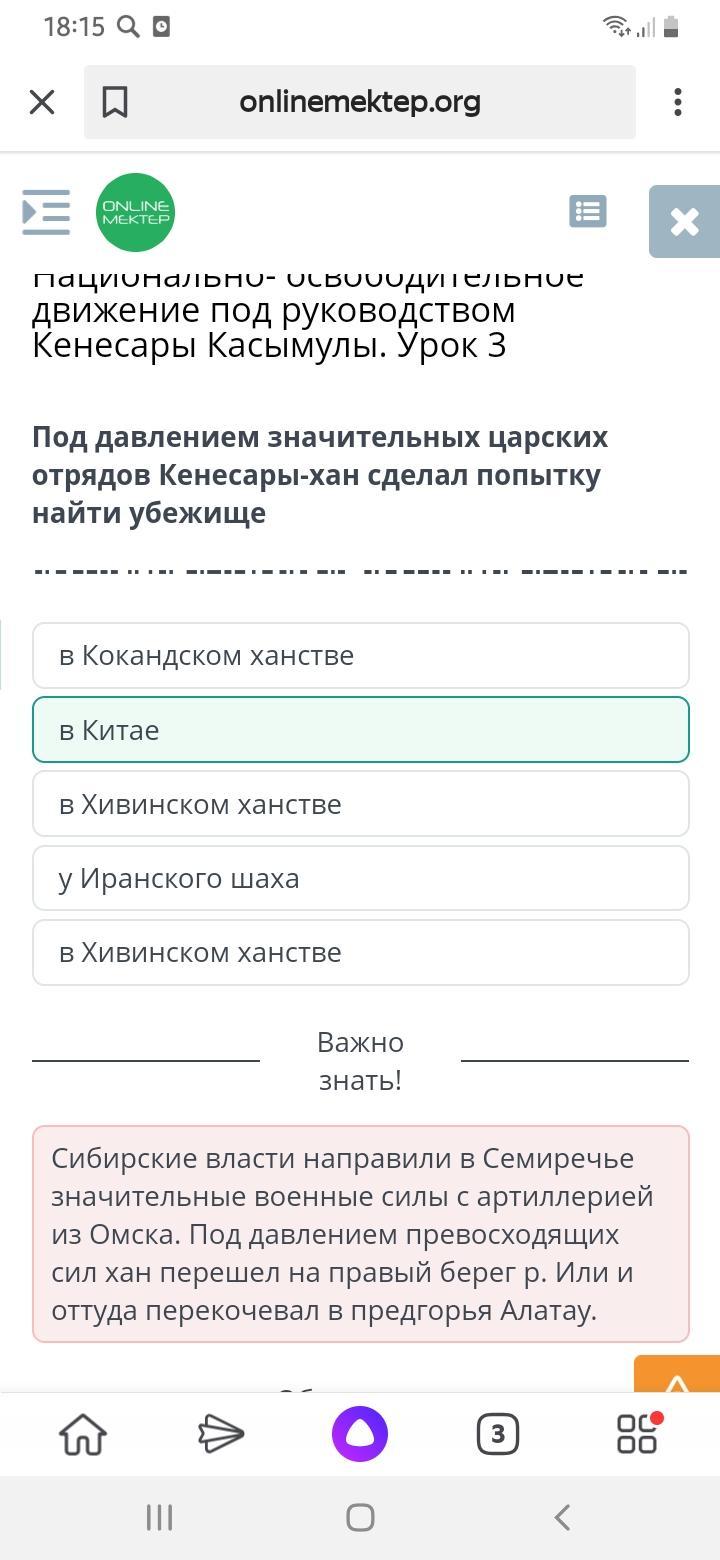Image resolution: width=720 pixels, height=1560 pixels.
Task: Open the lesson list icon
Action: [x=587, y=211]
